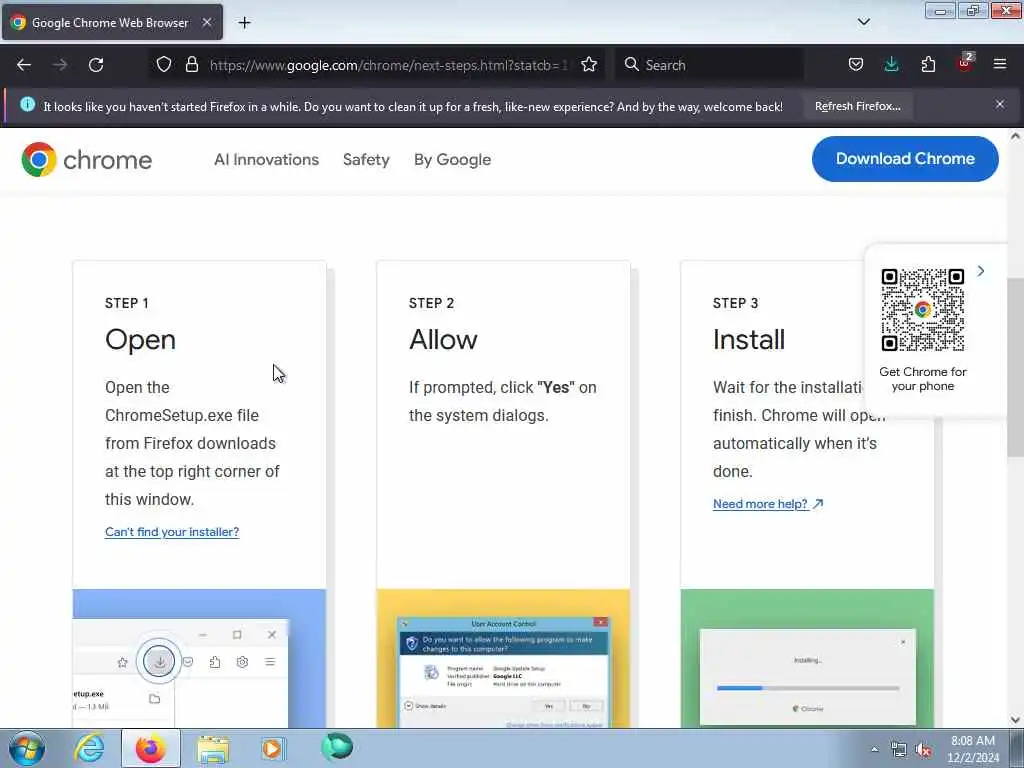Click the page vertical scrollbar thumb
1024x768 pixels.
coord(1015,366)
